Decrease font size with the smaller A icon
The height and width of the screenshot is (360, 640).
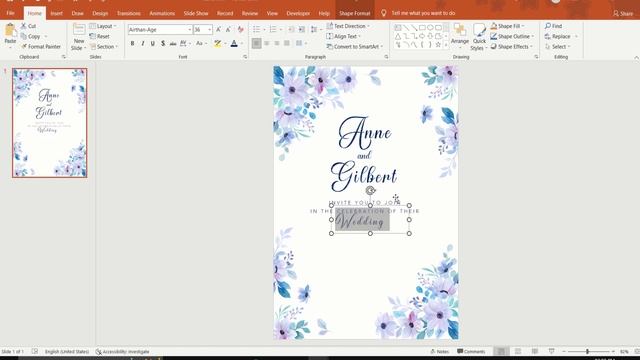coord(228,29)
